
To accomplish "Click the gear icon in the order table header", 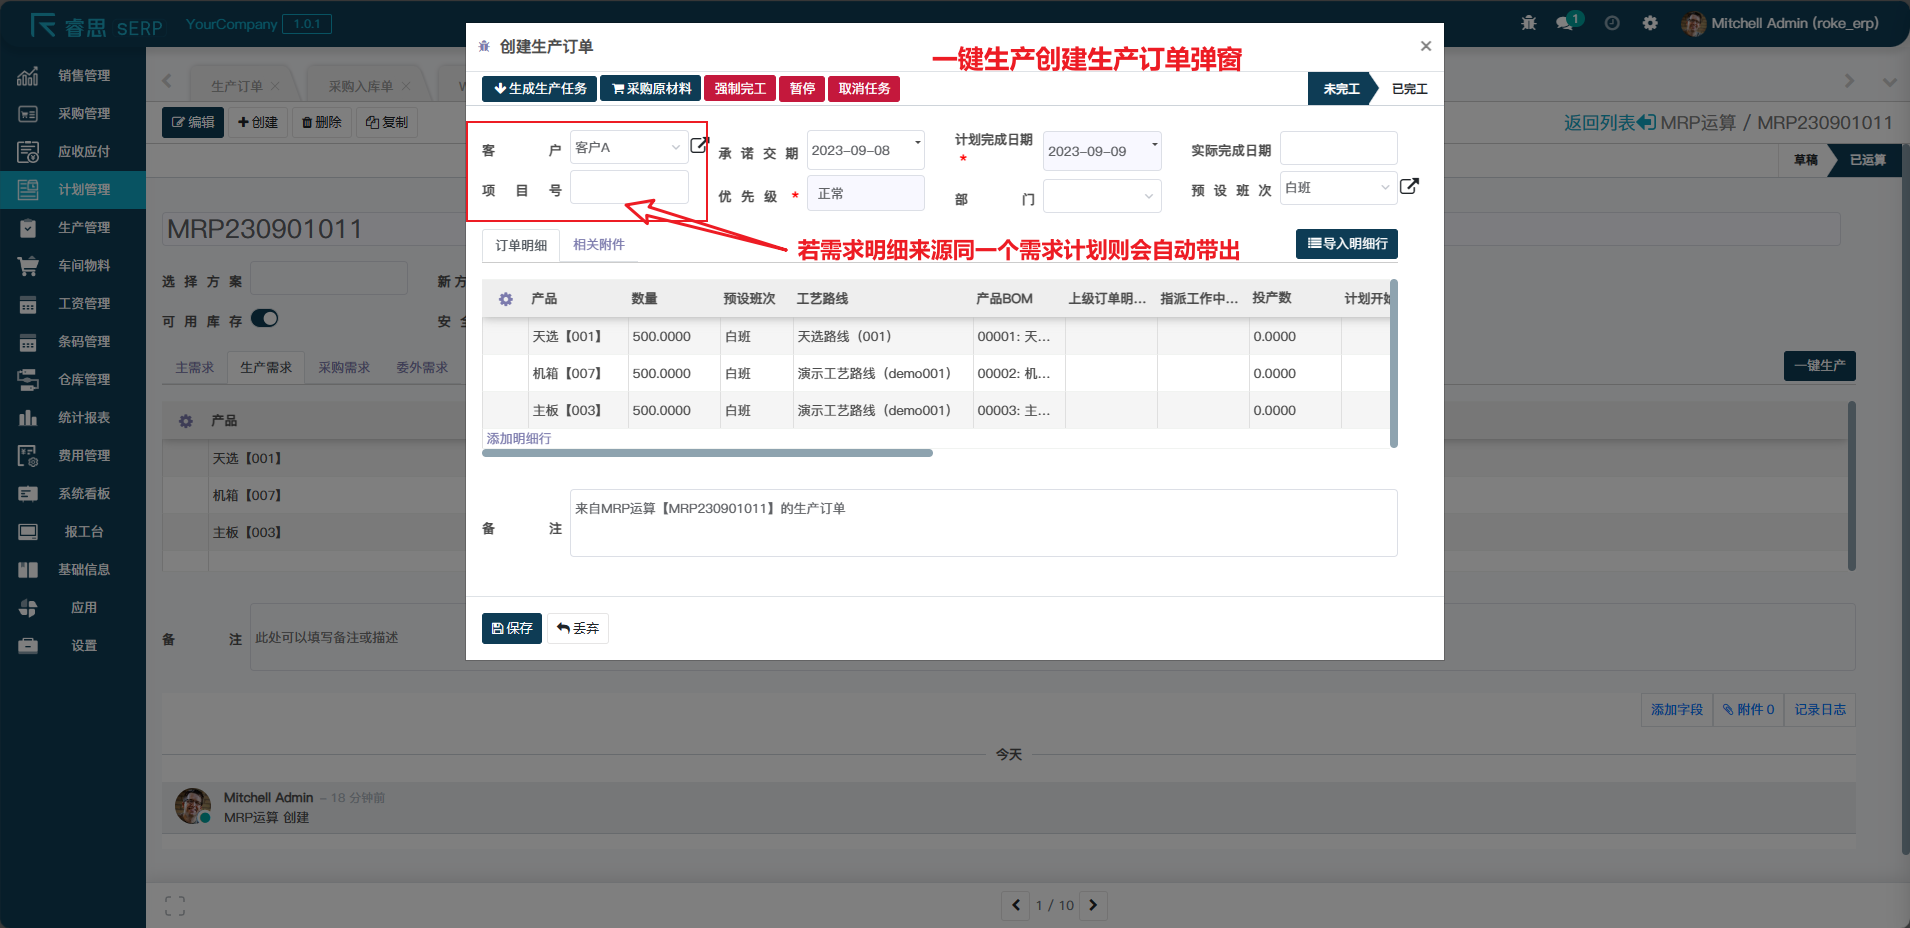I will tap(506, 299).
